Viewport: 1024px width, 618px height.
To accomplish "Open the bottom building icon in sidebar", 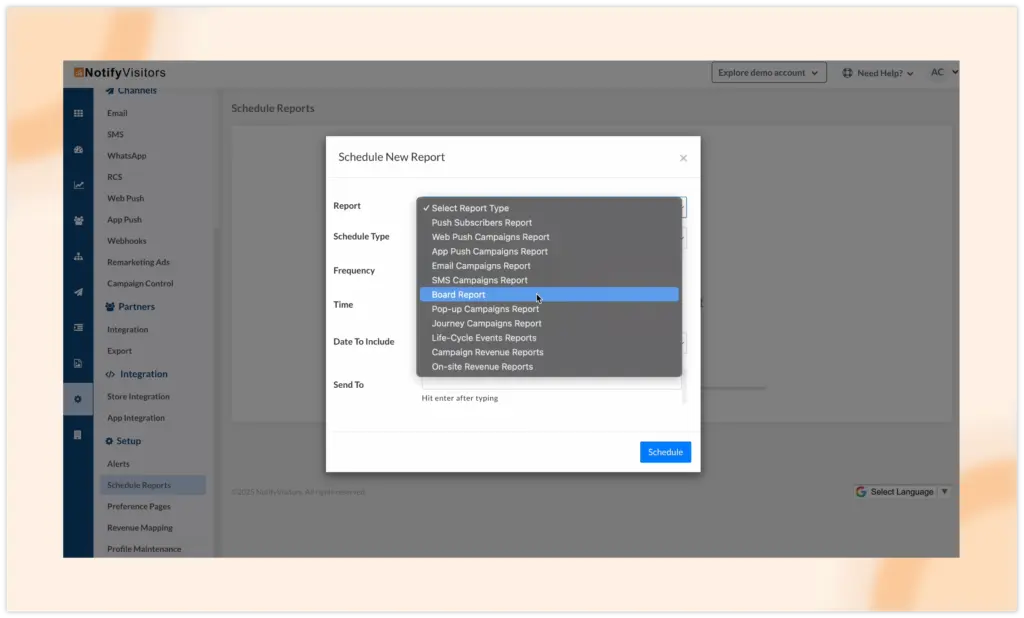I will (x=78, y=435).
